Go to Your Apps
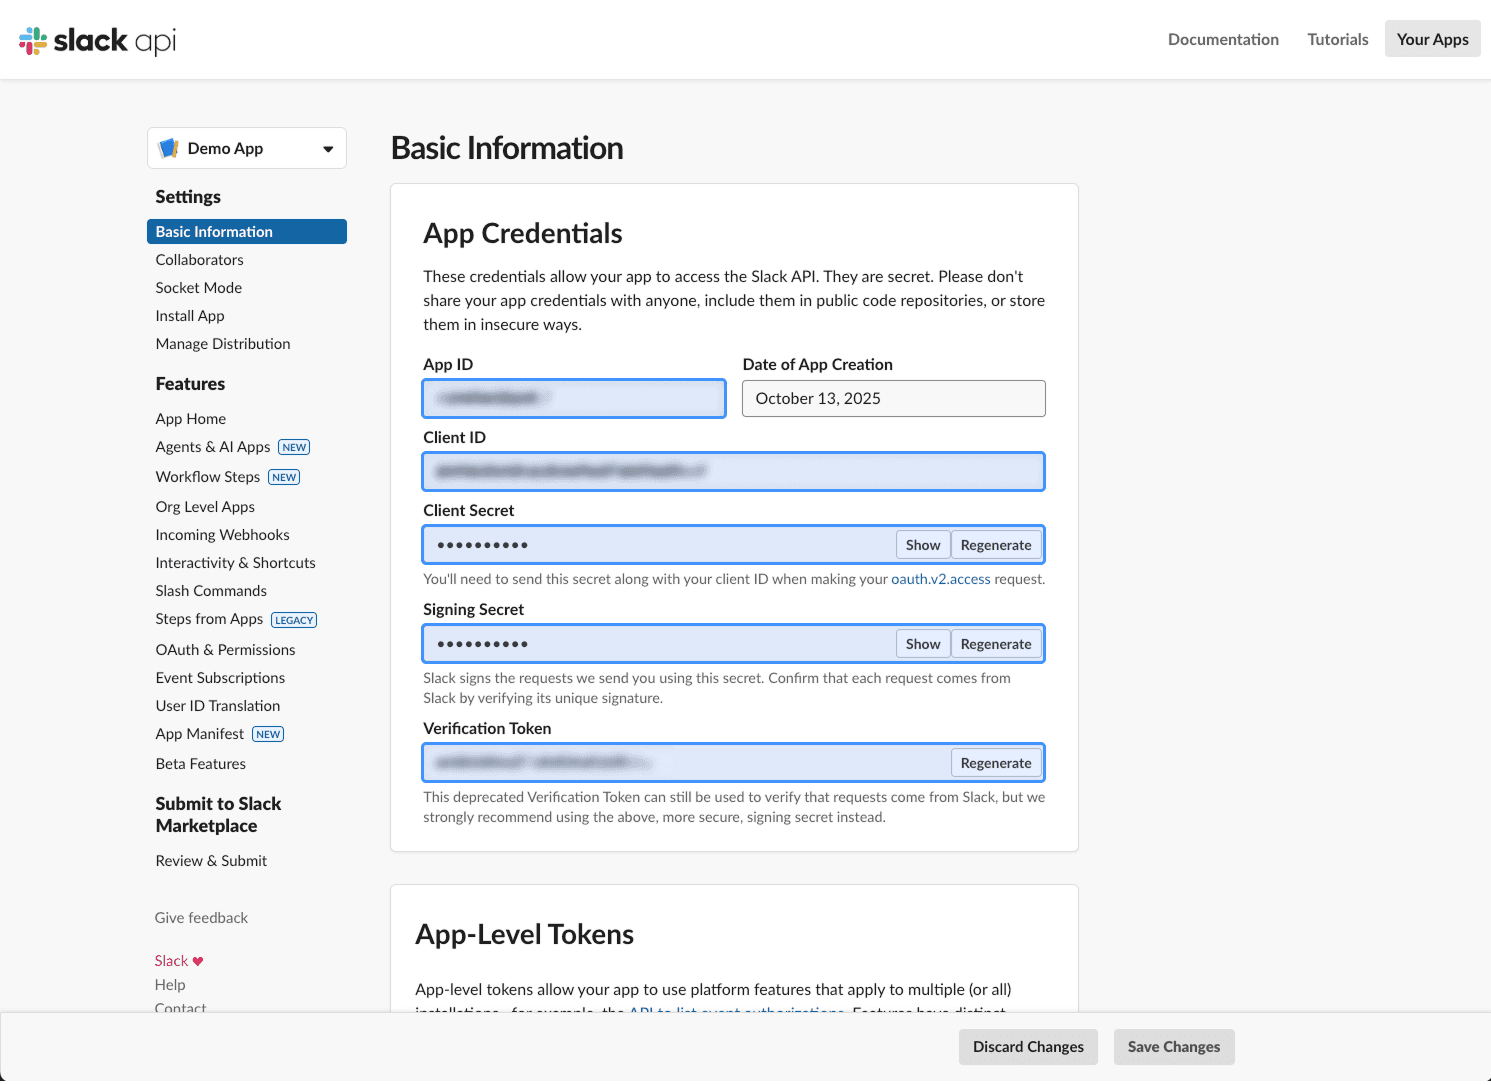 1432,39
